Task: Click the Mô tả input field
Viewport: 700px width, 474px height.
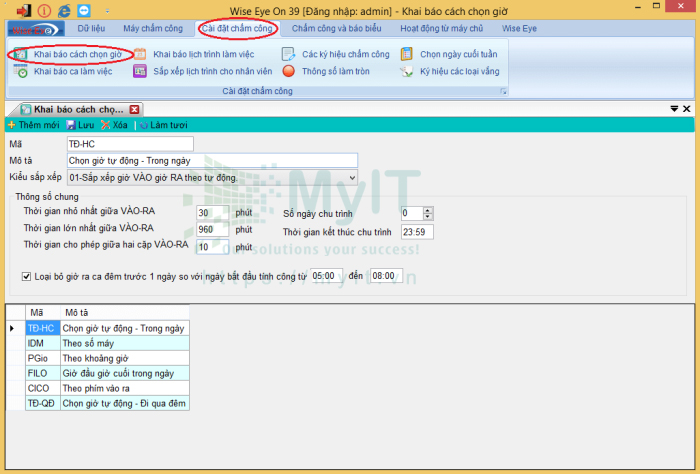Action: [x=212, y=161]
